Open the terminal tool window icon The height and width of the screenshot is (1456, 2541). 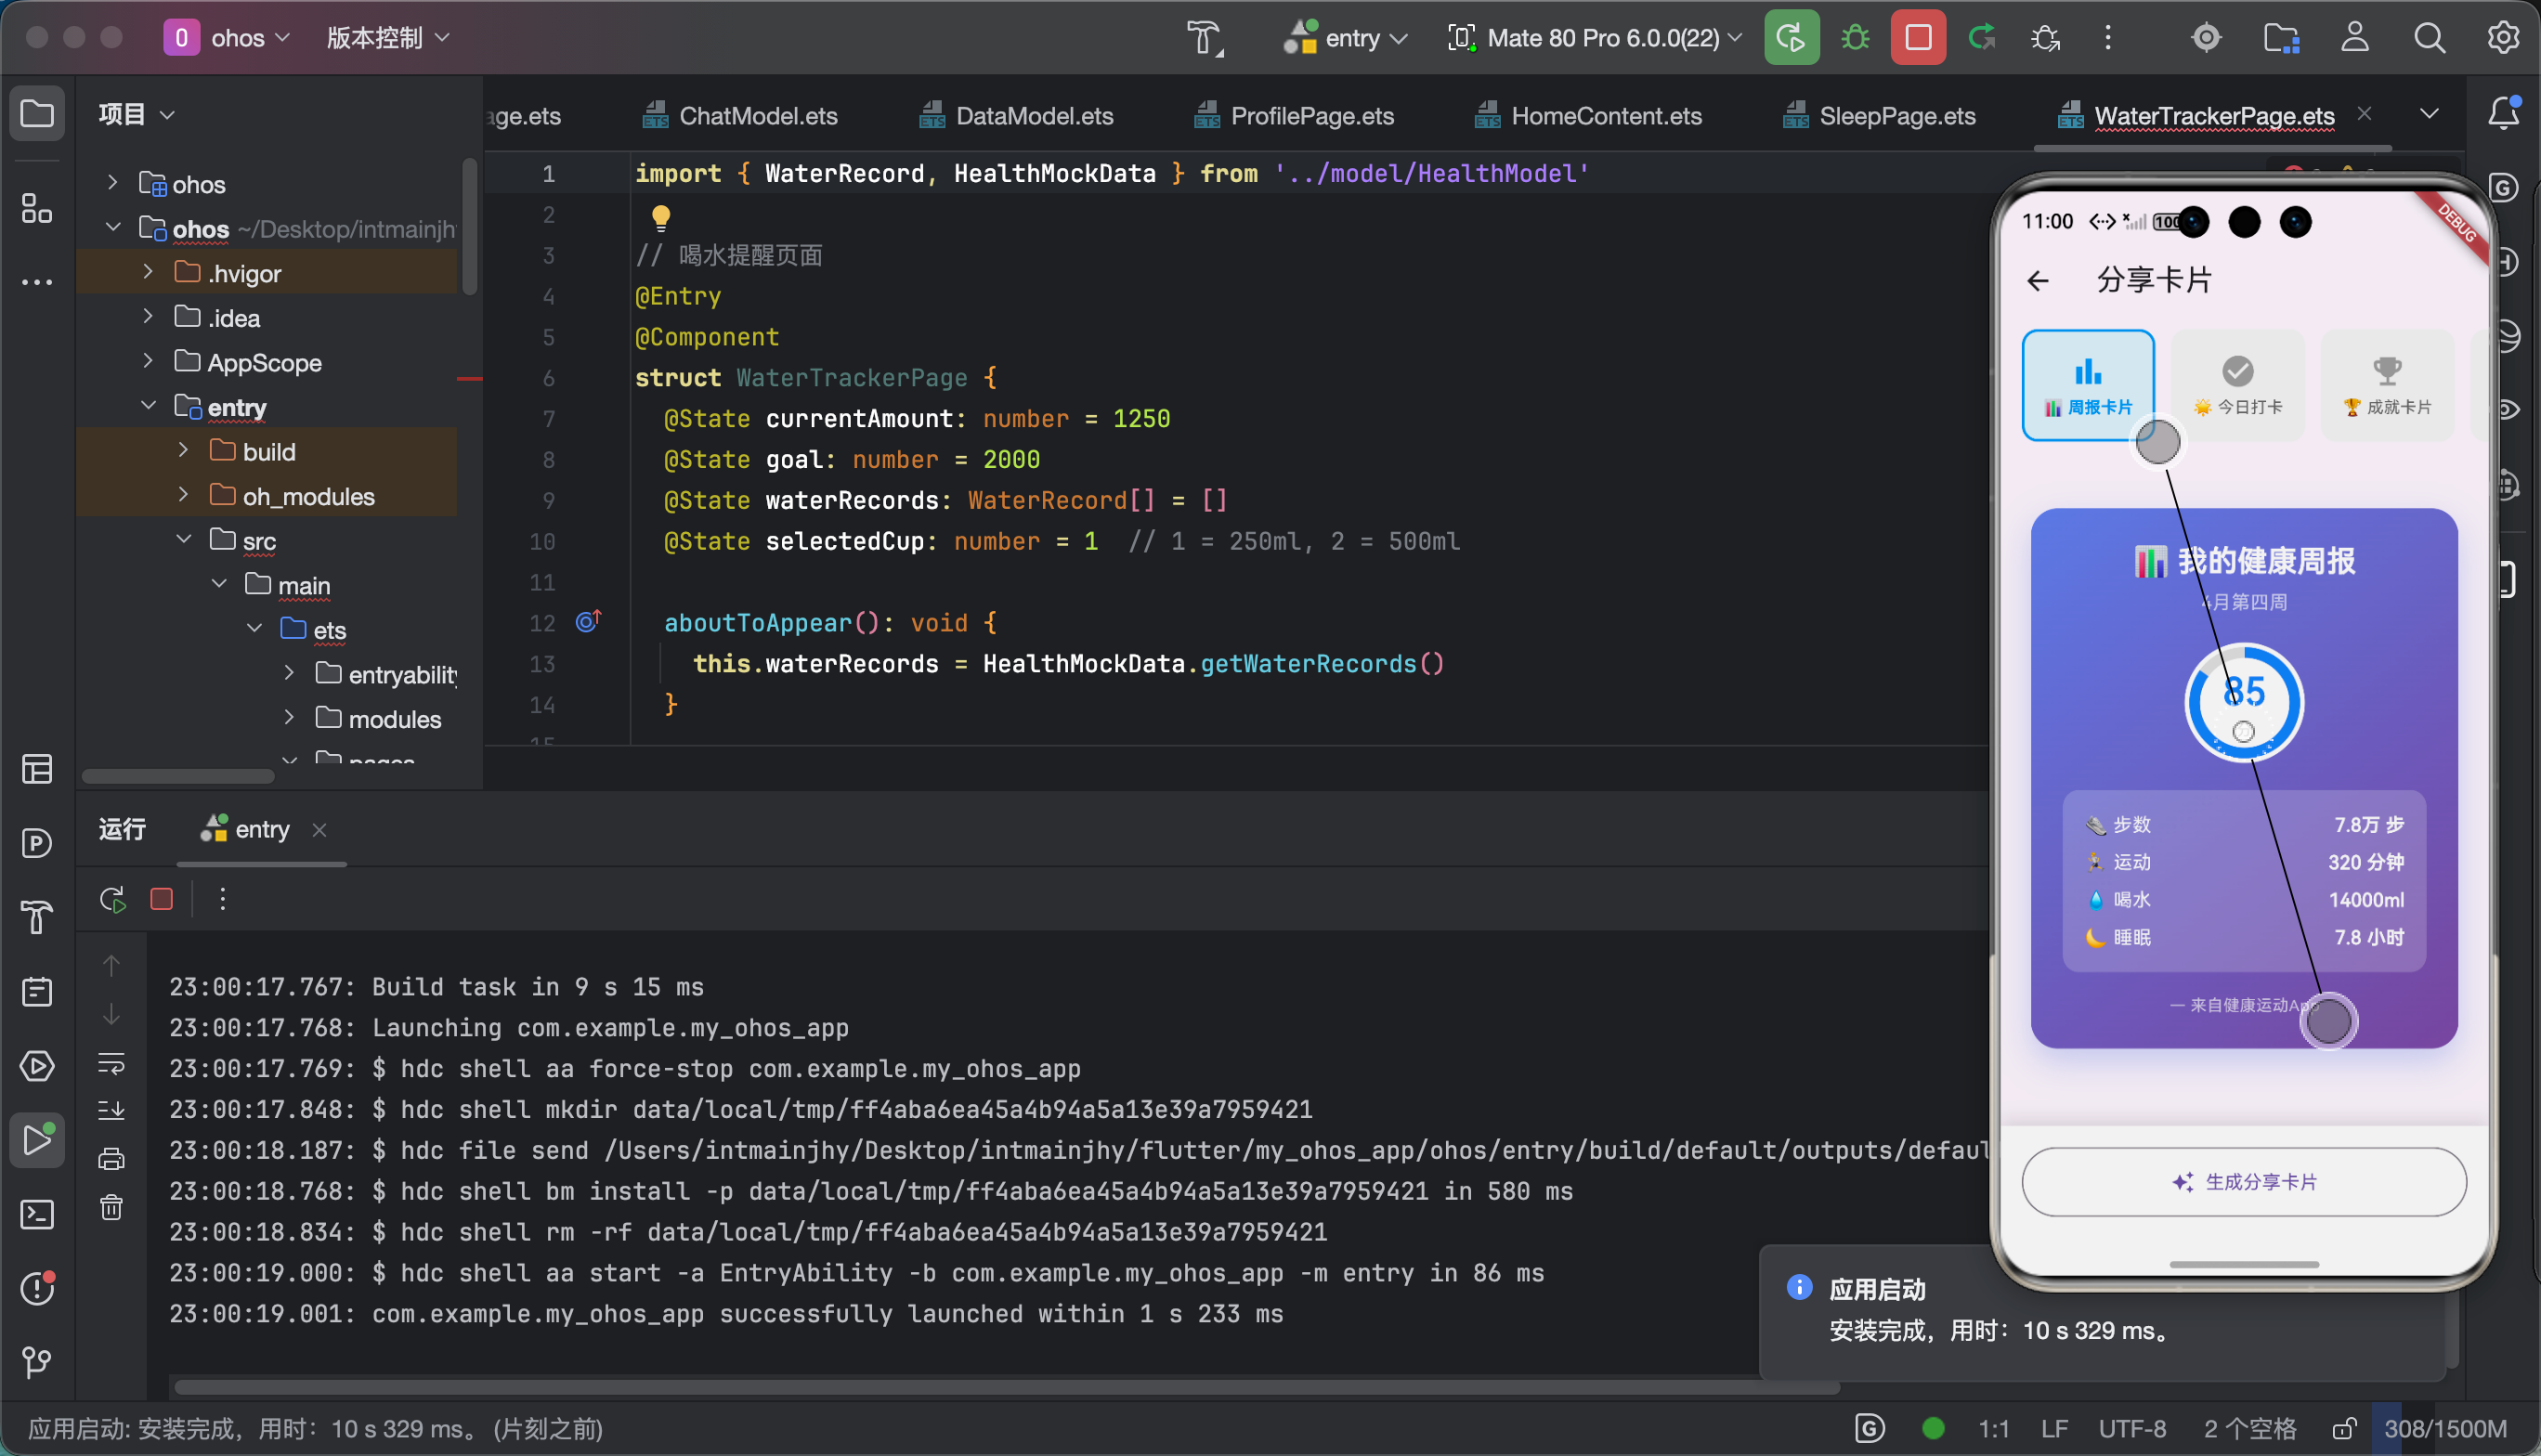37,1215
